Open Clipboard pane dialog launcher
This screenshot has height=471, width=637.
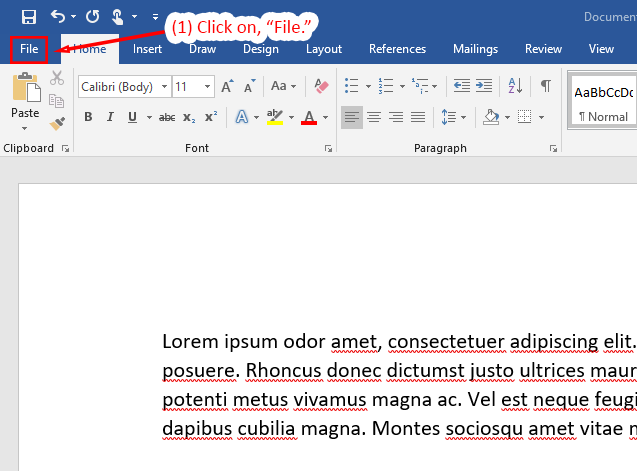pos(65,149)
